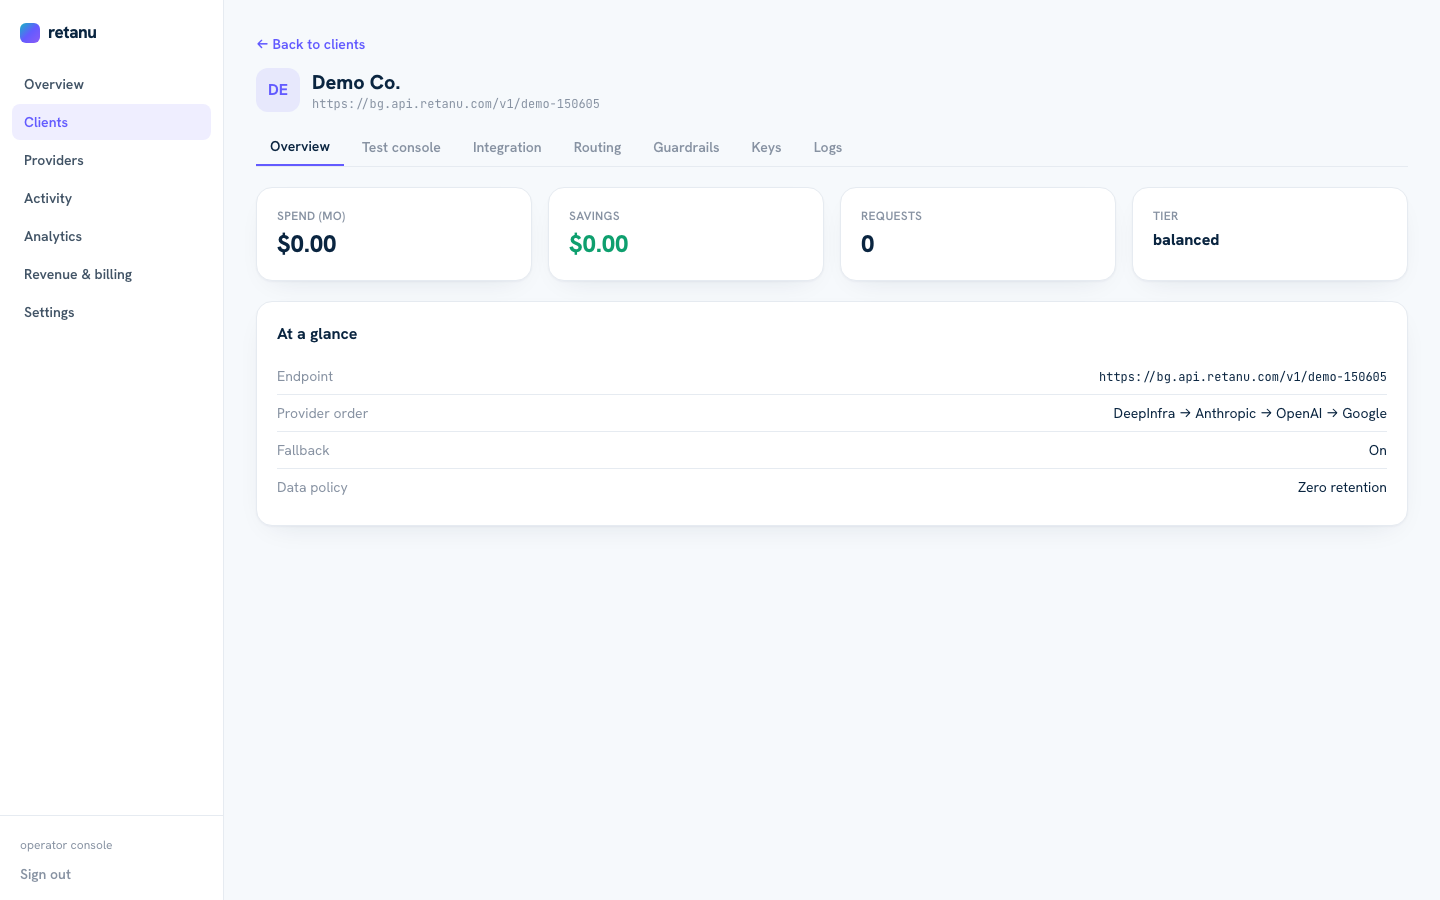Click the Savings $0.00 value
The image size is (1440, 900).
point(599,244)
